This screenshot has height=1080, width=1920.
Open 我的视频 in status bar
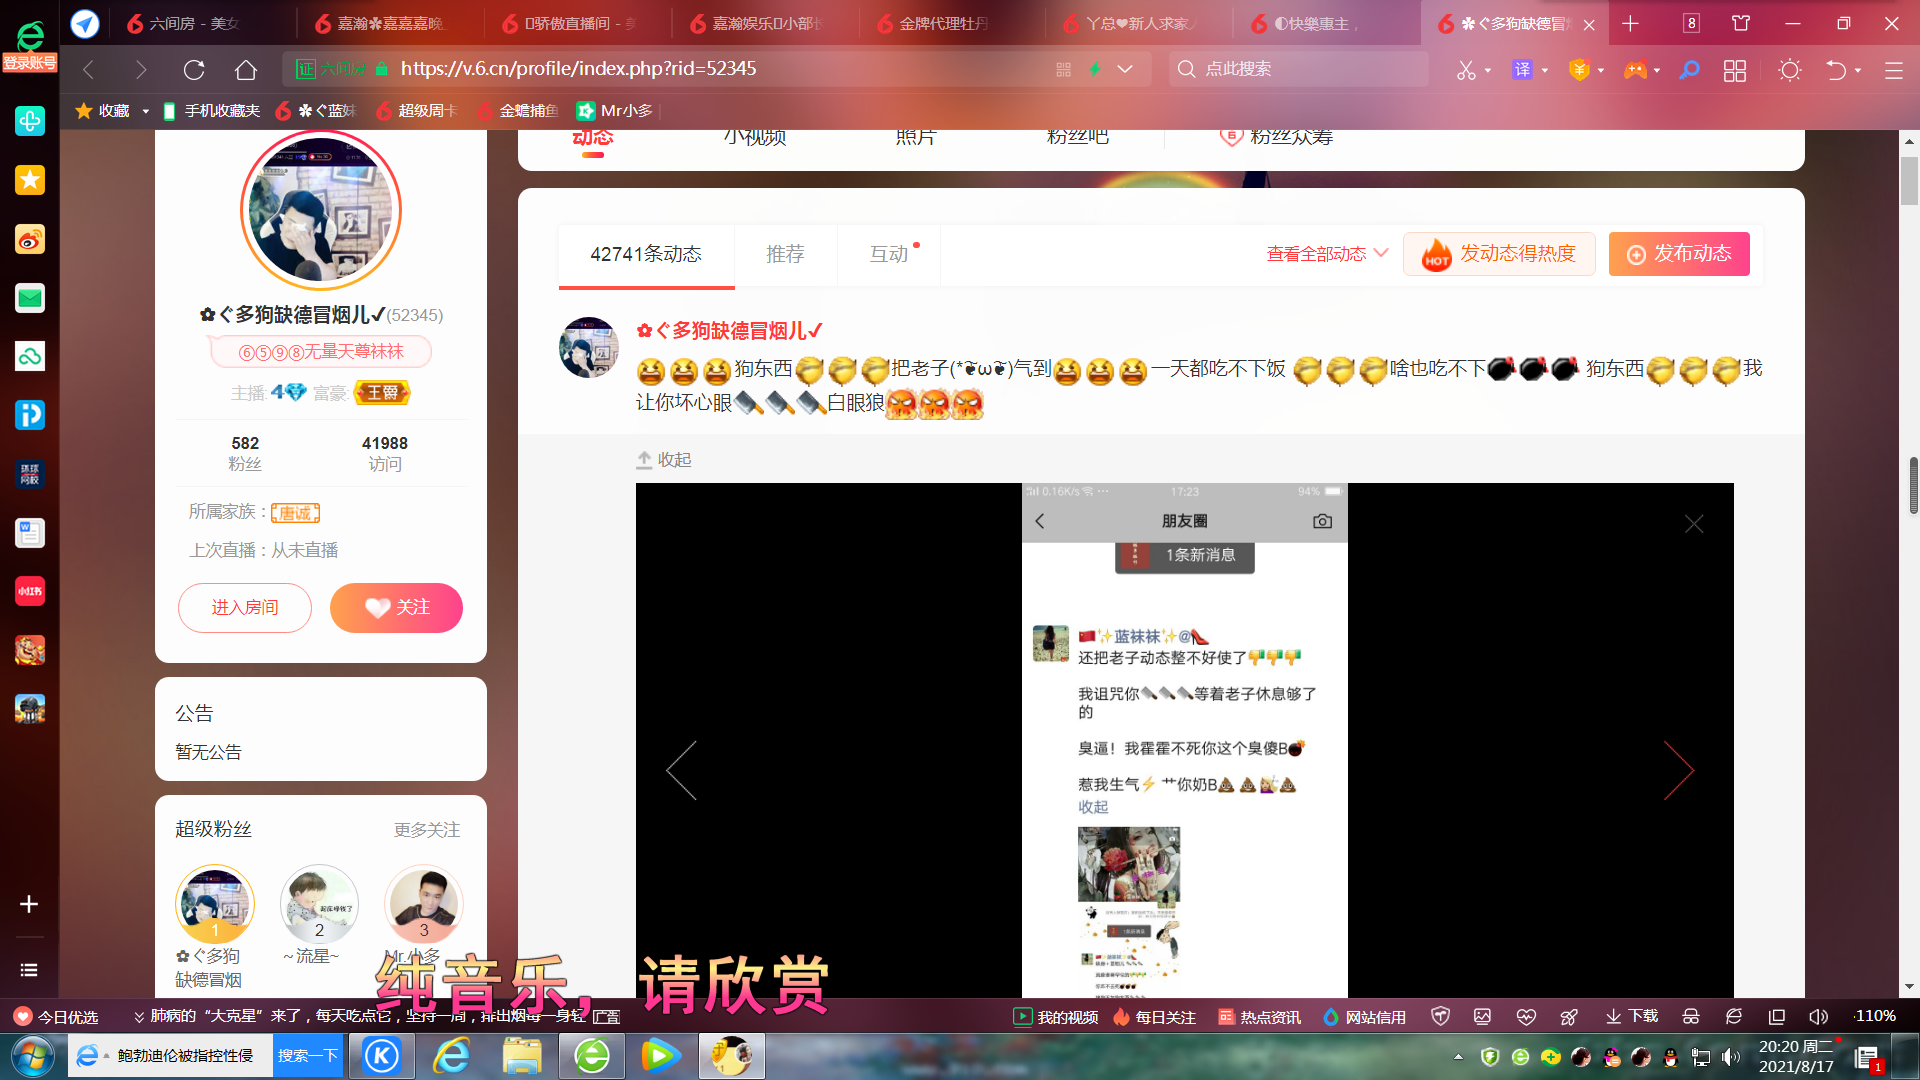click(x=1056, y=1017)
